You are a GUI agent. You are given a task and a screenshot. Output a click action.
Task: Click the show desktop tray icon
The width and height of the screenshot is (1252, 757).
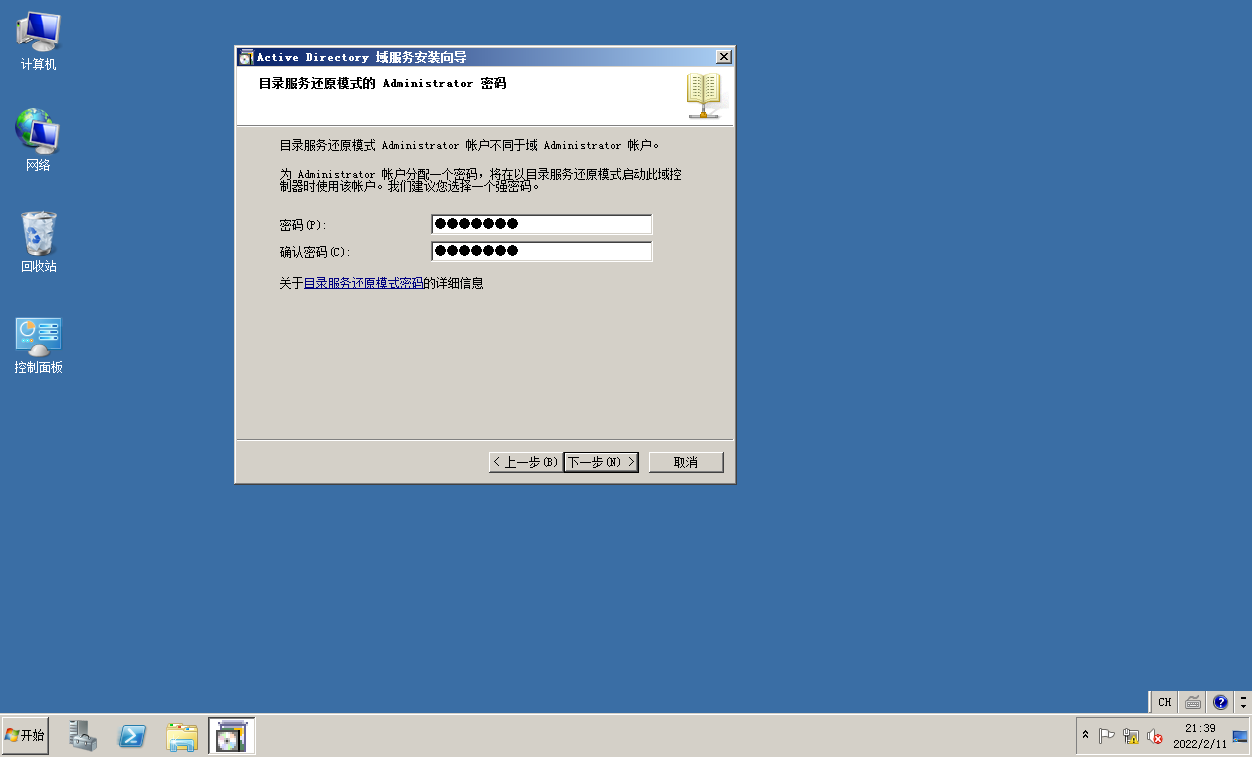(1240, 736)
